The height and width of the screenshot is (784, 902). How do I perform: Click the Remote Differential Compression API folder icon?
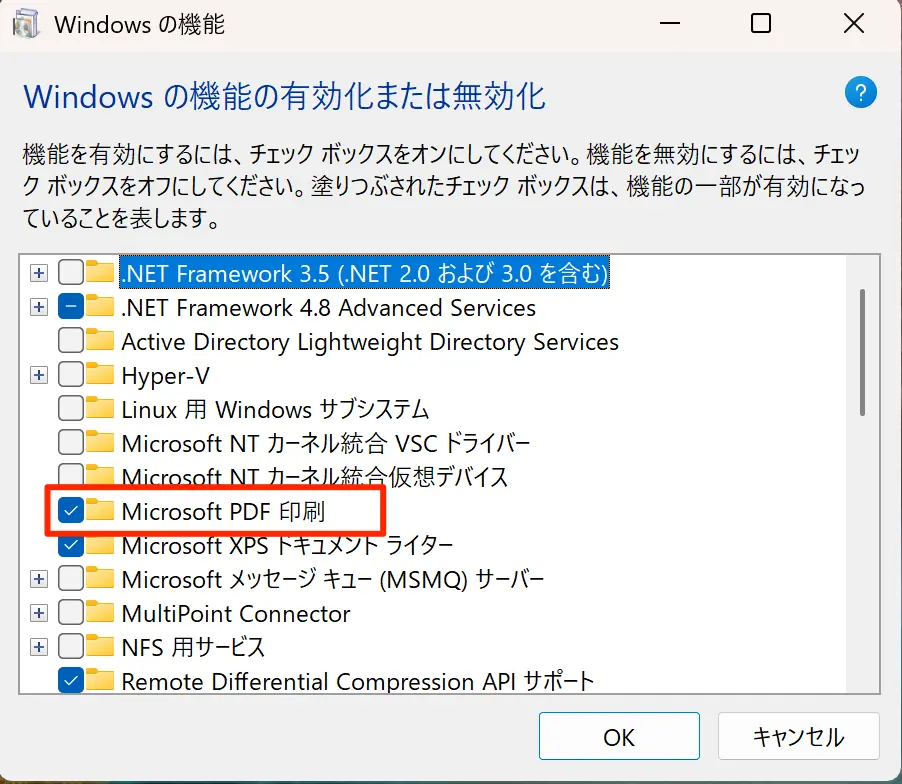[100, 680]
